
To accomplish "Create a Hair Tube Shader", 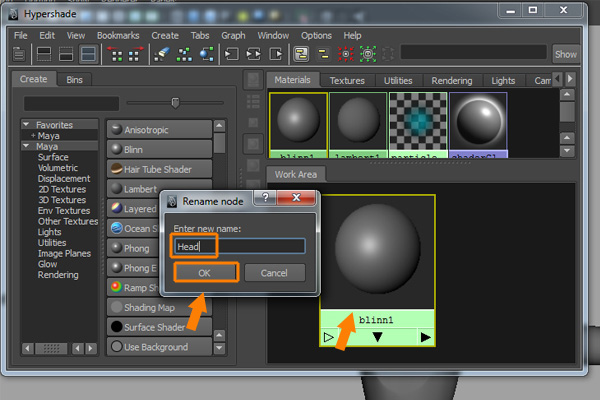I will (159, 169).
